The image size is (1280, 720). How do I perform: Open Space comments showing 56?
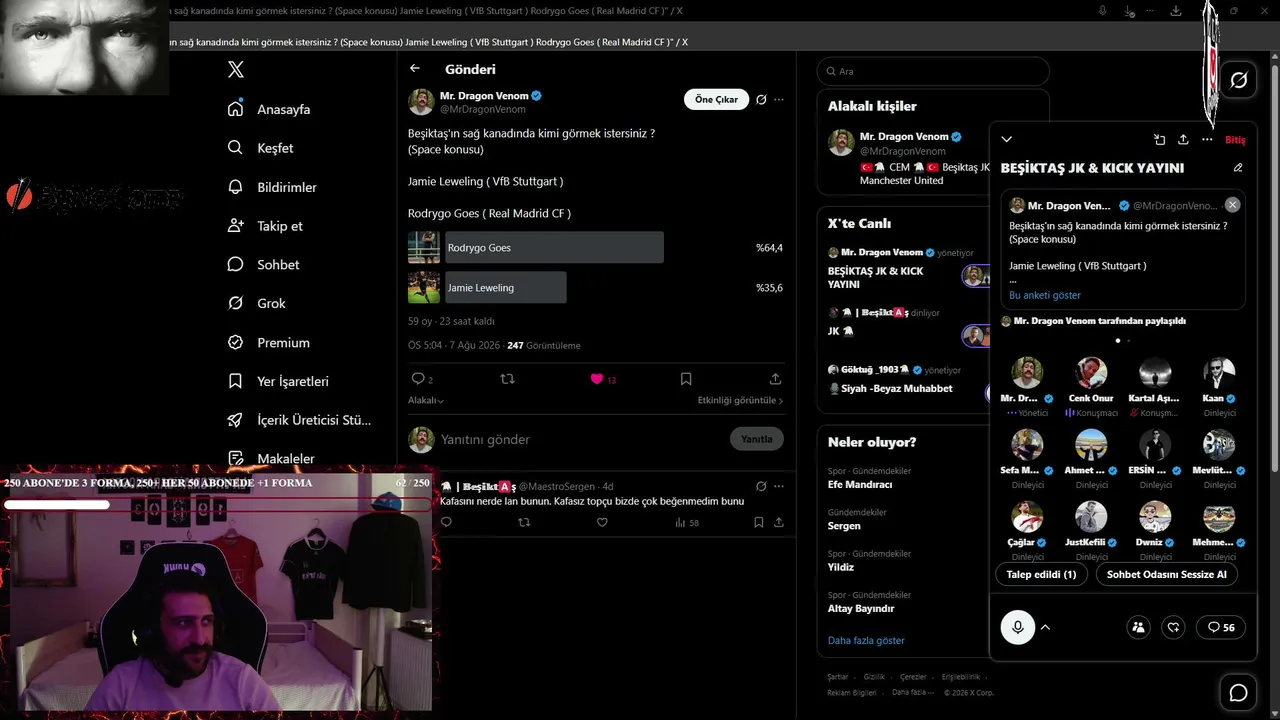click(x=1221, y=627)
